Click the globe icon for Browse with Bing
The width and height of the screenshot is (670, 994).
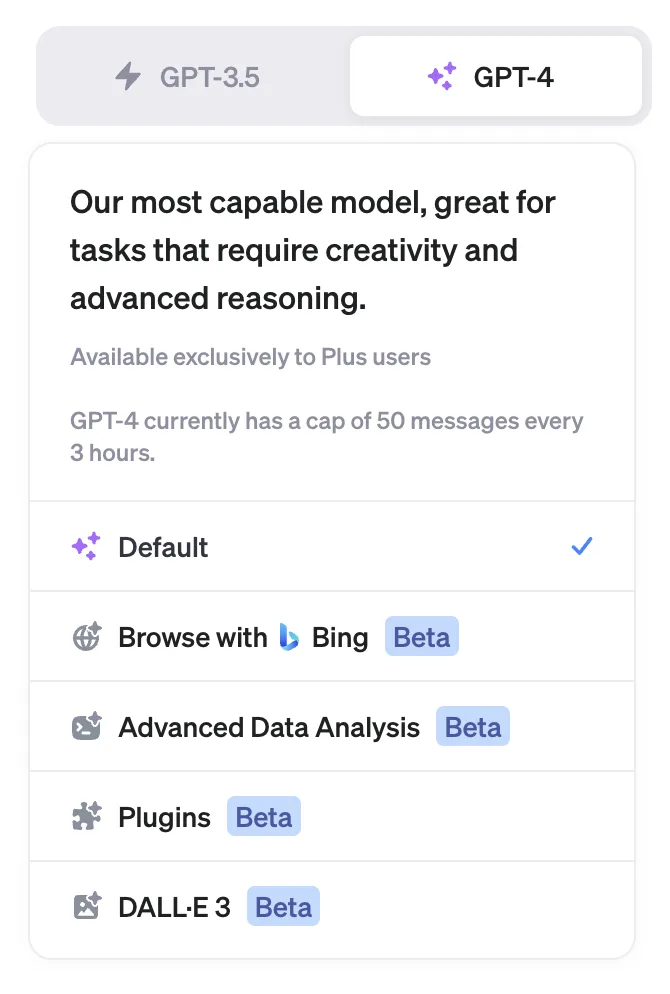[87, 637]
